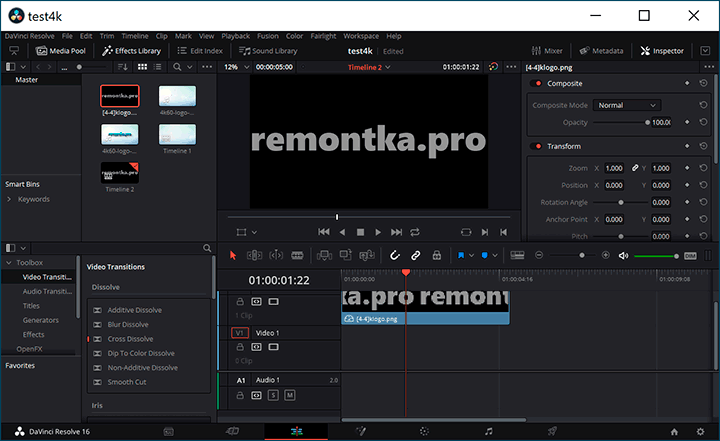
Task: Play the timeline in the viewer
Action: pyautogui.click(x=377, y=232)
